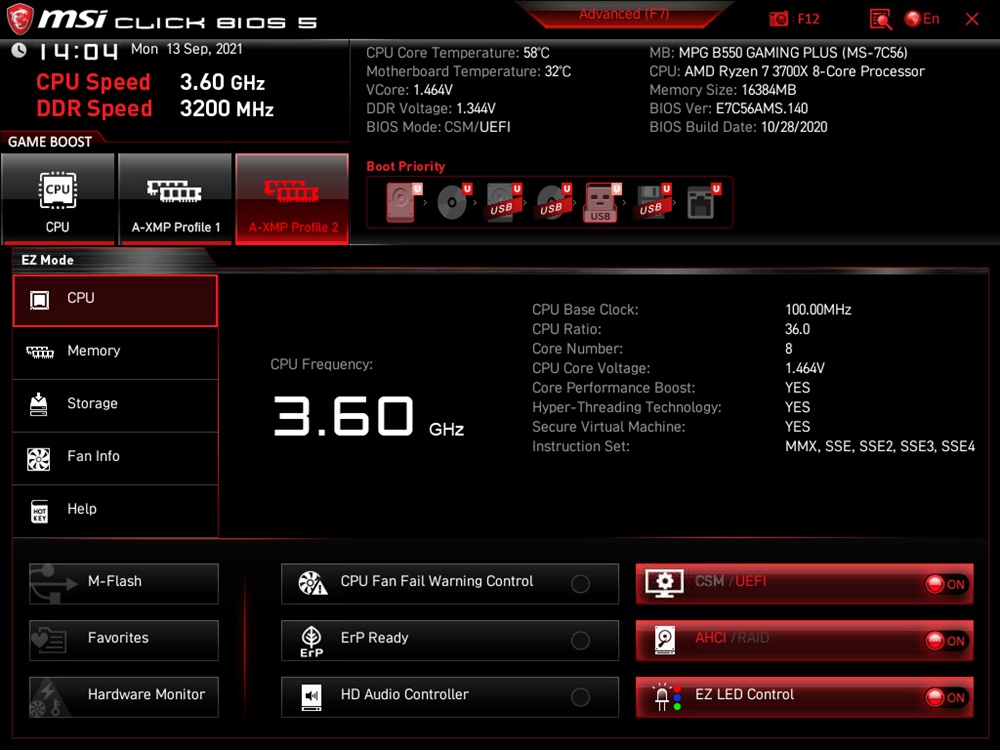Switch CSM / UEFI toggle
Screen dimensions: 1000x750
pos(804,584)
